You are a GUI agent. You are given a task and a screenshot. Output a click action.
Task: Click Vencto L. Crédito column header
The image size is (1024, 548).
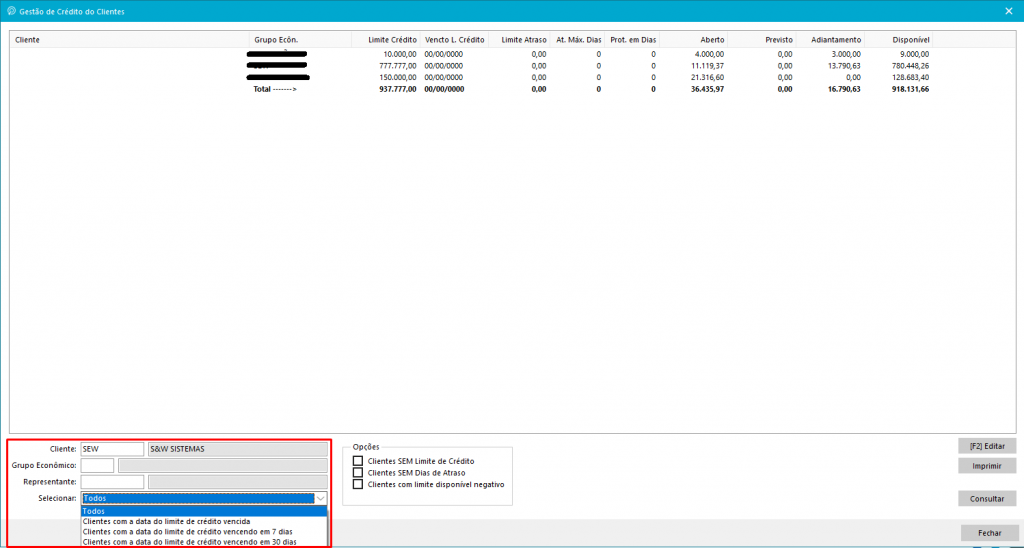(x=455, y=40)
